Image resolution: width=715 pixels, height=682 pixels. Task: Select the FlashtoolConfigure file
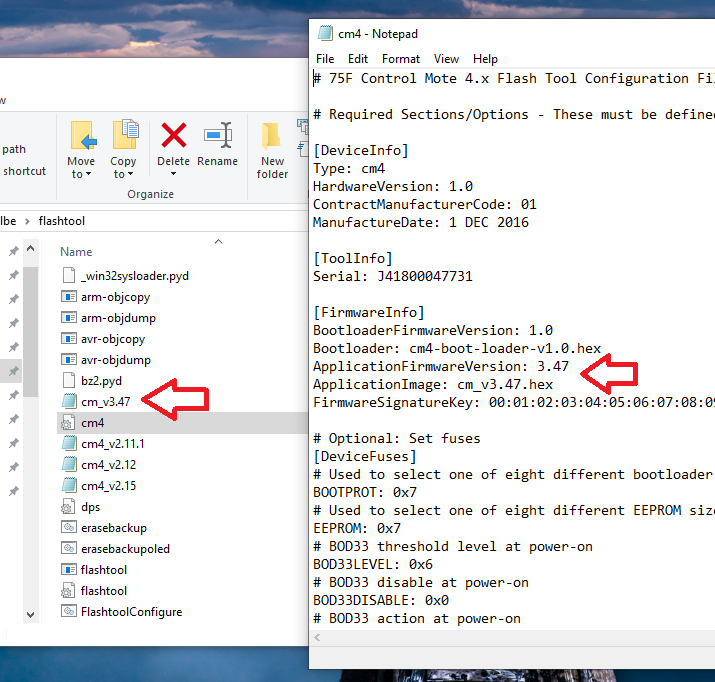point(131,611)
